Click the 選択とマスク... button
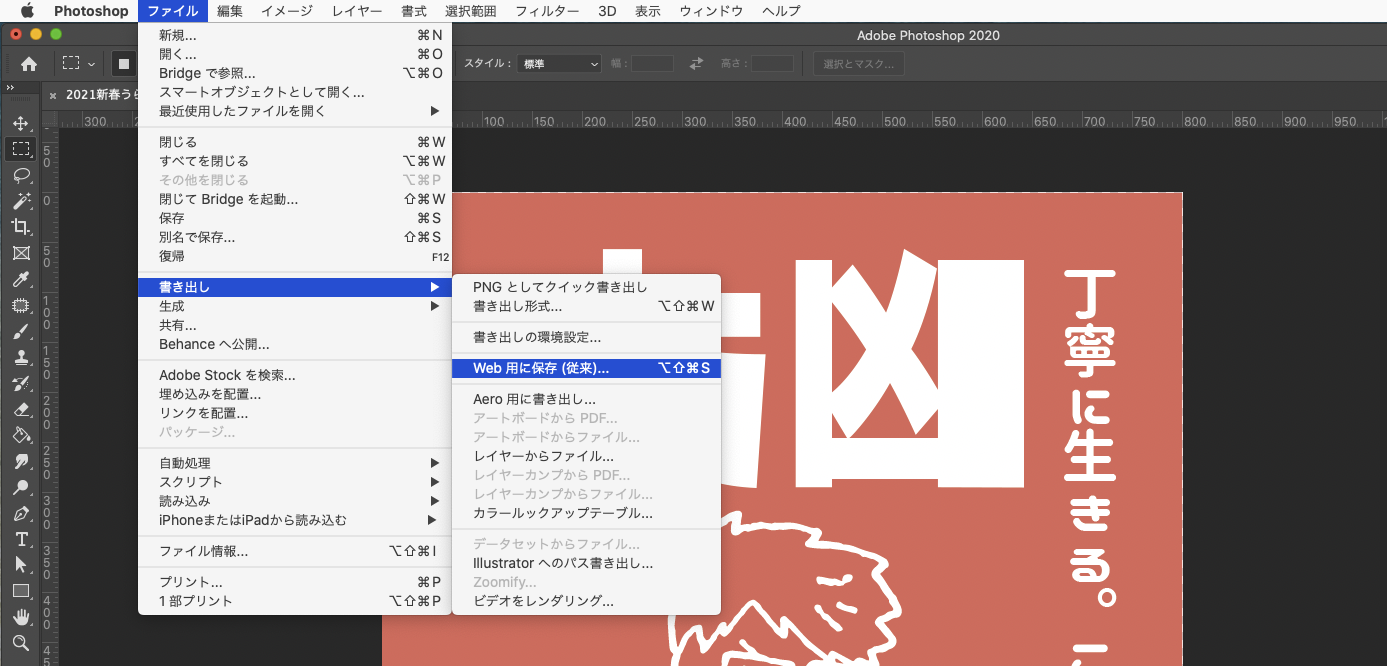The width and height of the screenshot is (1387, 666). [859, 64]
